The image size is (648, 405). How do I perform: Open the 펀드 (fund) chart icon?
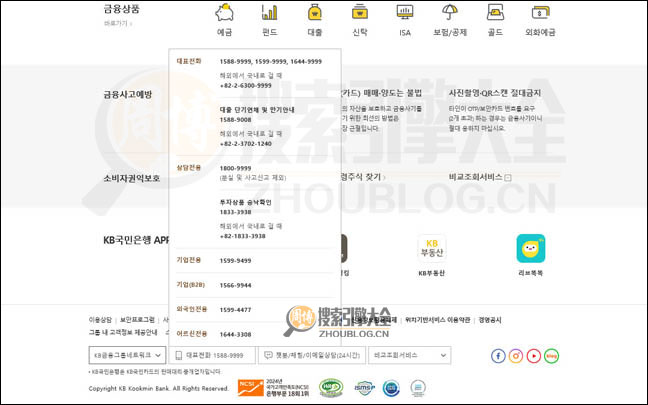[270, 13]
